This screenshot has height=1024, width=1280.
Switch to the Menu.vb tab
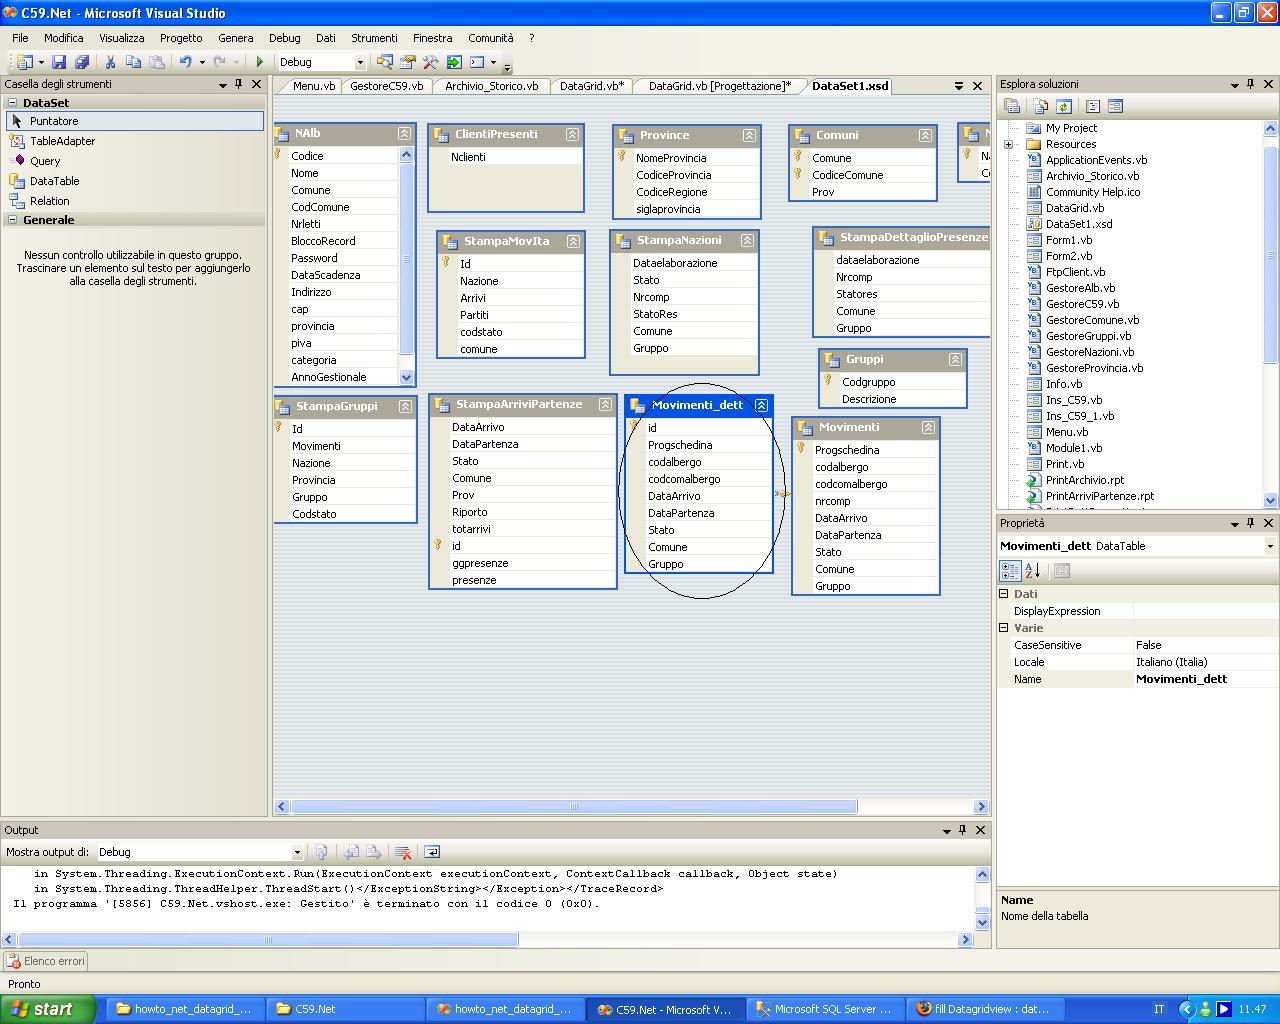point(313,86)
